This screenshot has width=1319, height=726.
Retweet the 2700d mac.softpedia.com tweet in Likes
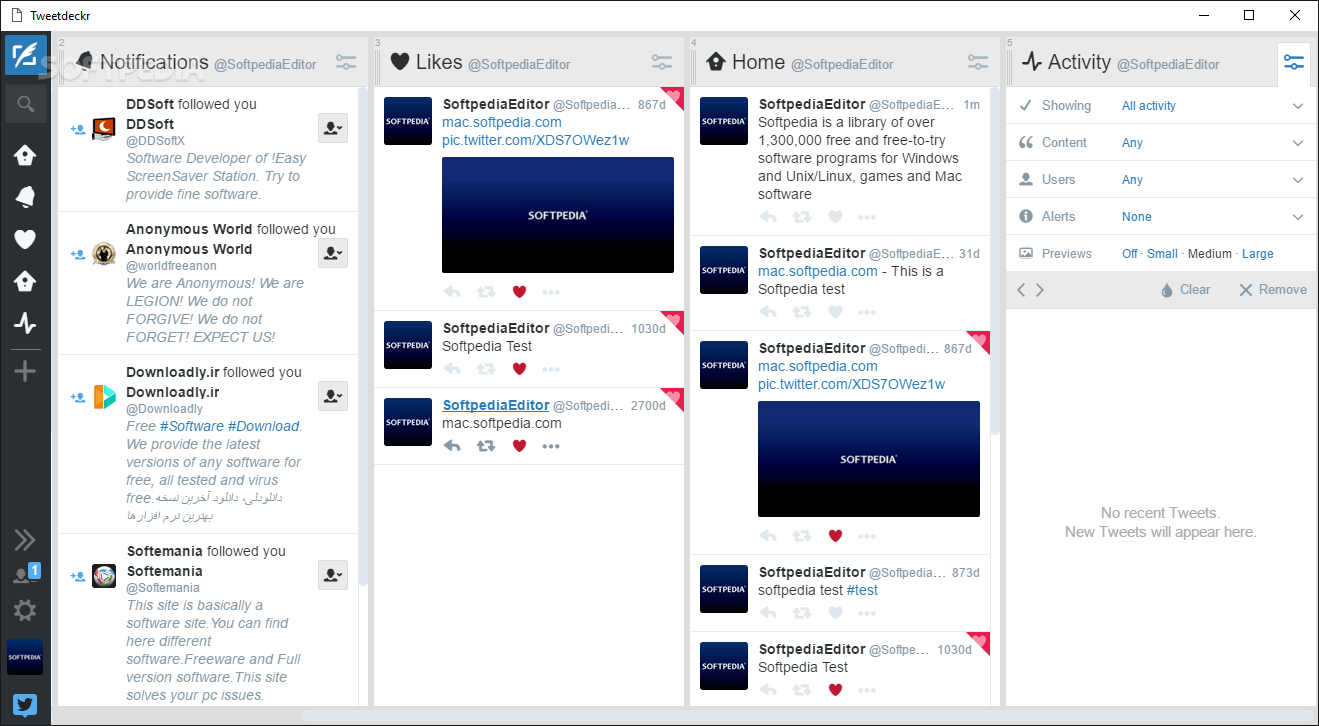[x=486, y=446]
